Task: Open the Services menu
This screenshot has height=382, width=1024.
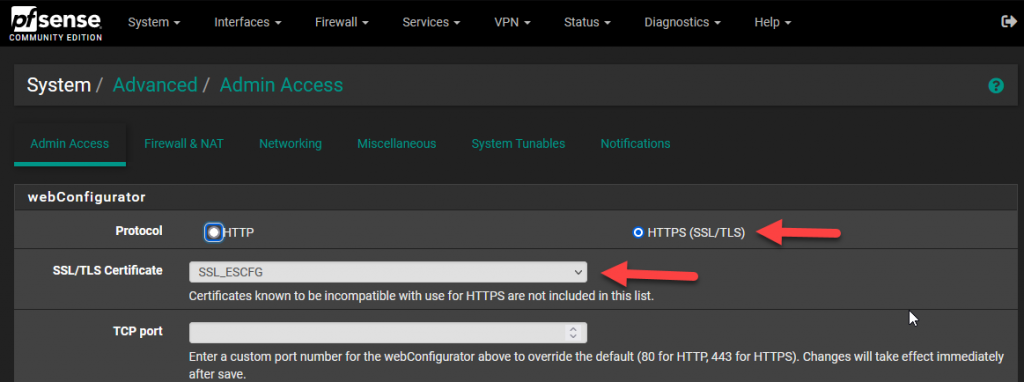Action: coord(431,22)
